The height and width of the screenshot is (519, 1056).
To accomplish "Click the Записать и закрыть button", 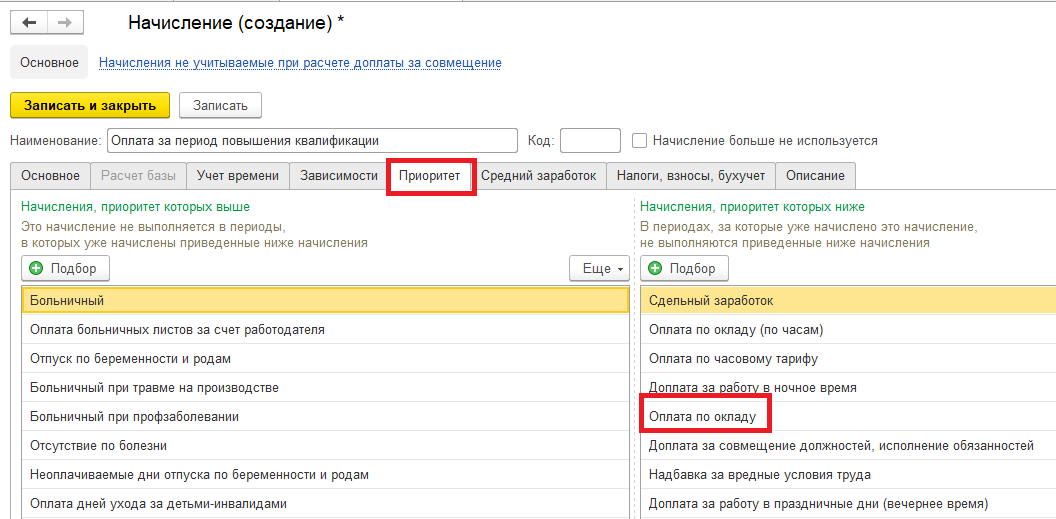I will tap(90, 106).
